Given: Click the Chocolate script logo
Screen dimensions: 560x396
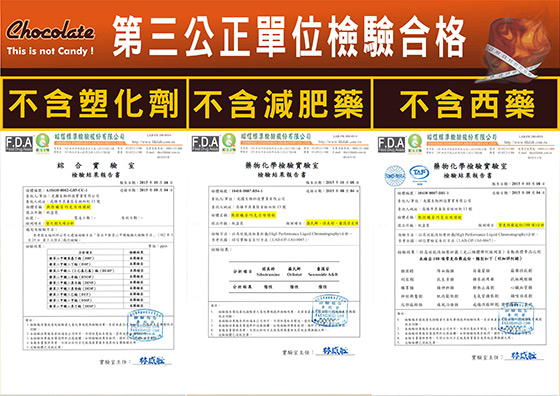Looking at the screenshot, I should 50,29.
